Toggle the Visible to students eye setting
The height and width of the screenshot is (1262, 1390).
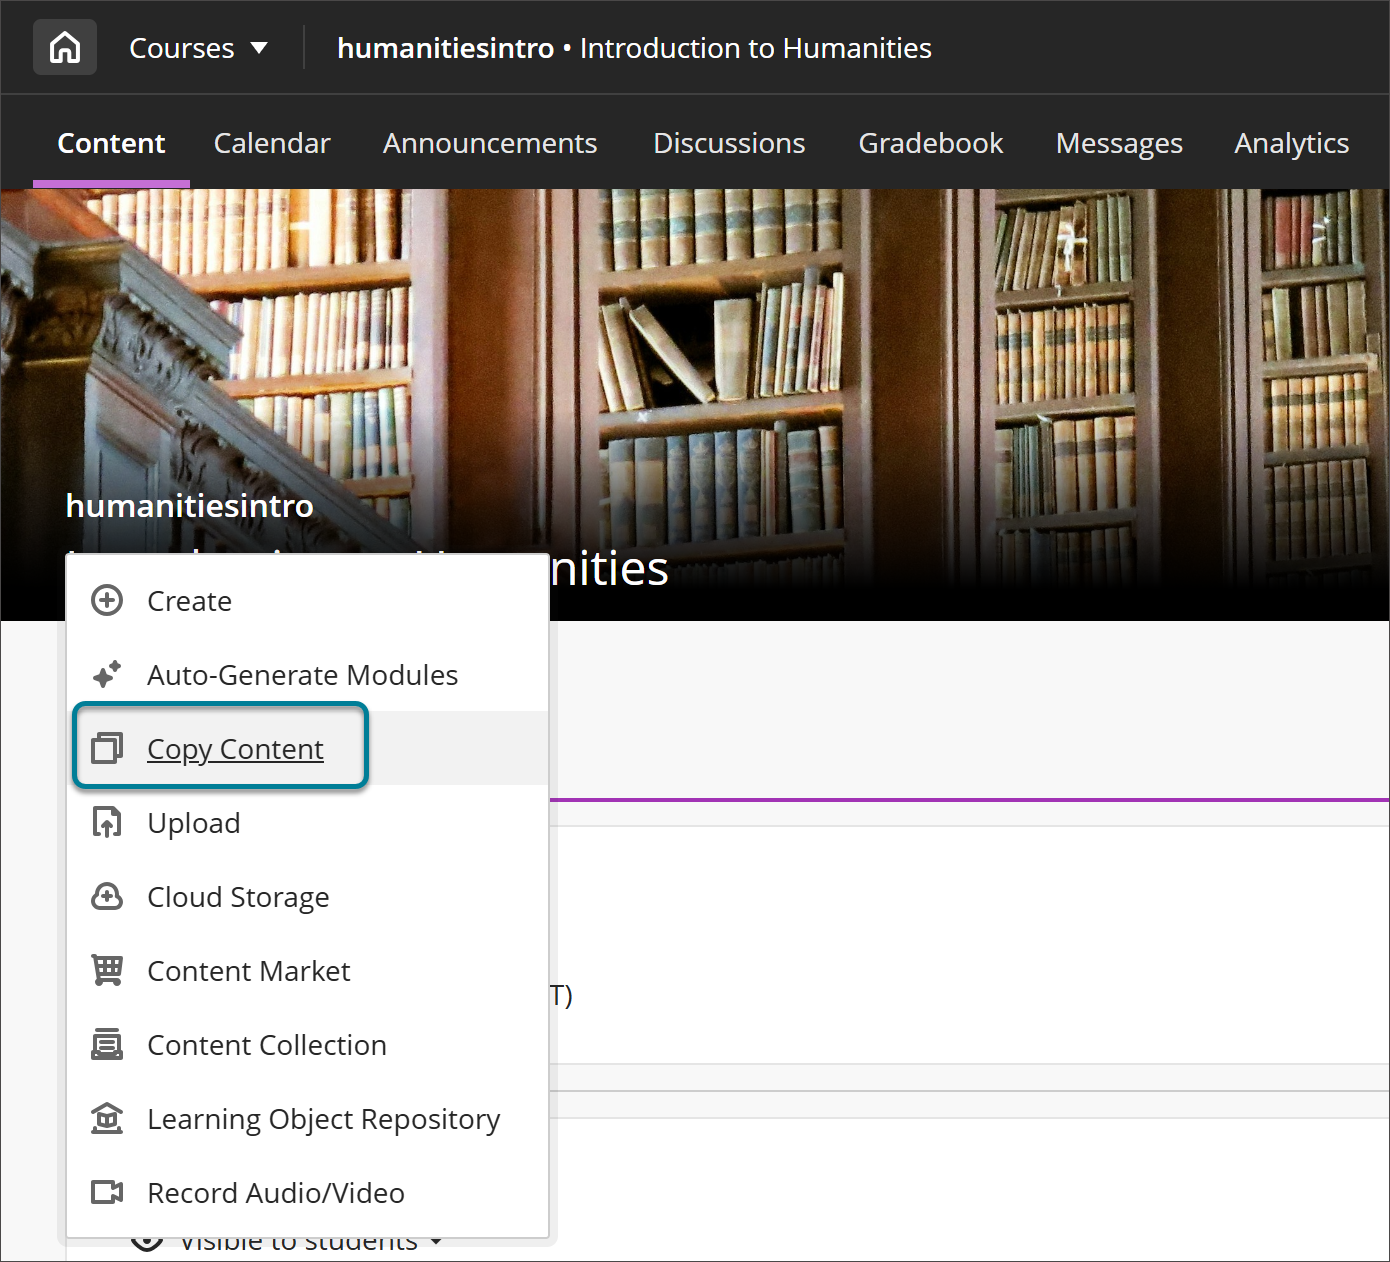point(146,1240)
